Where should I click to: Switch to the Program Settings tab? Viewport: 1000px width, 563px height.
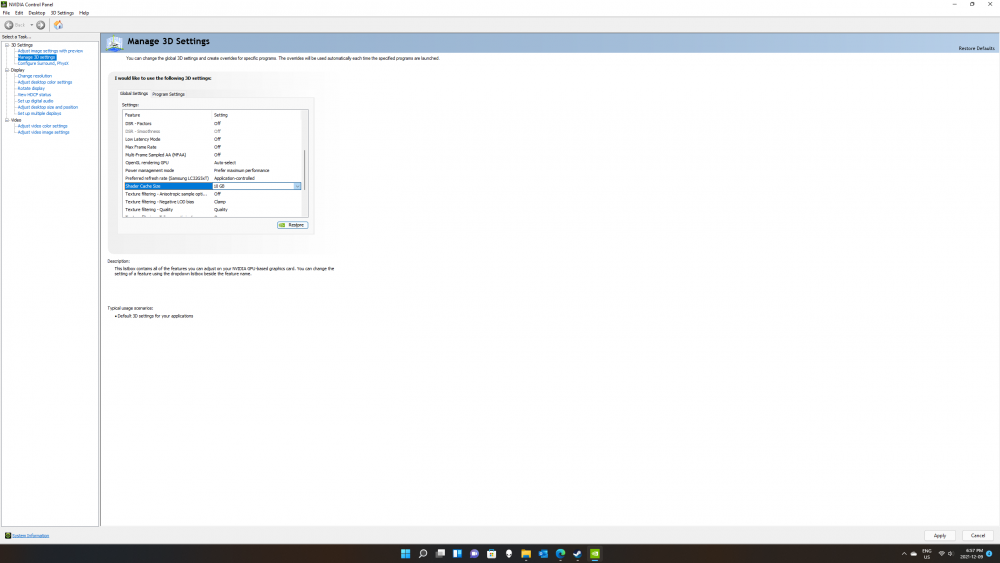click(168, 94)
